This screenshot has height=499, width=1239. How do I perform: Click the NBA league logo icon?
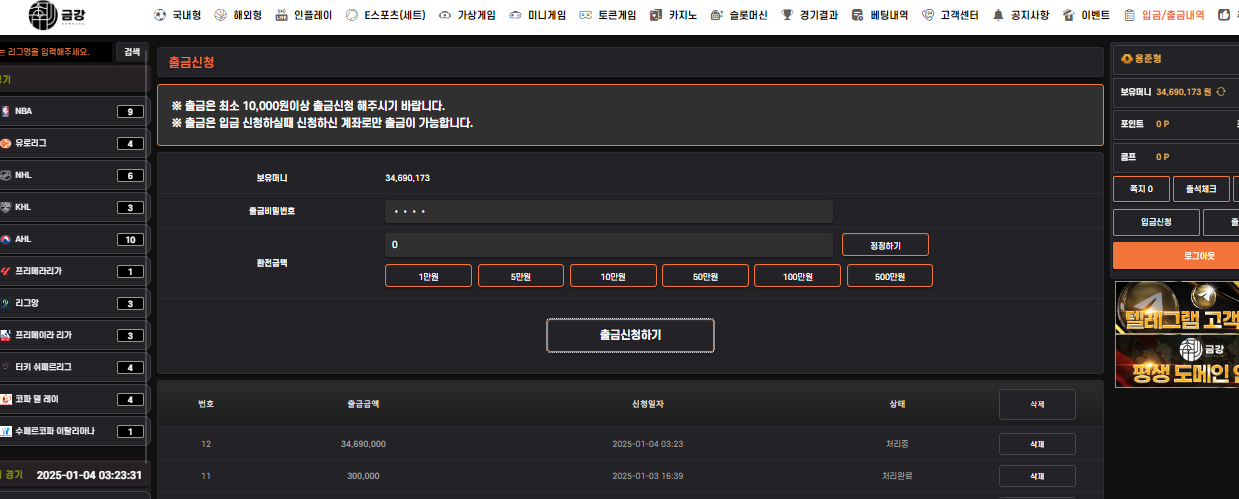[6, 111]
